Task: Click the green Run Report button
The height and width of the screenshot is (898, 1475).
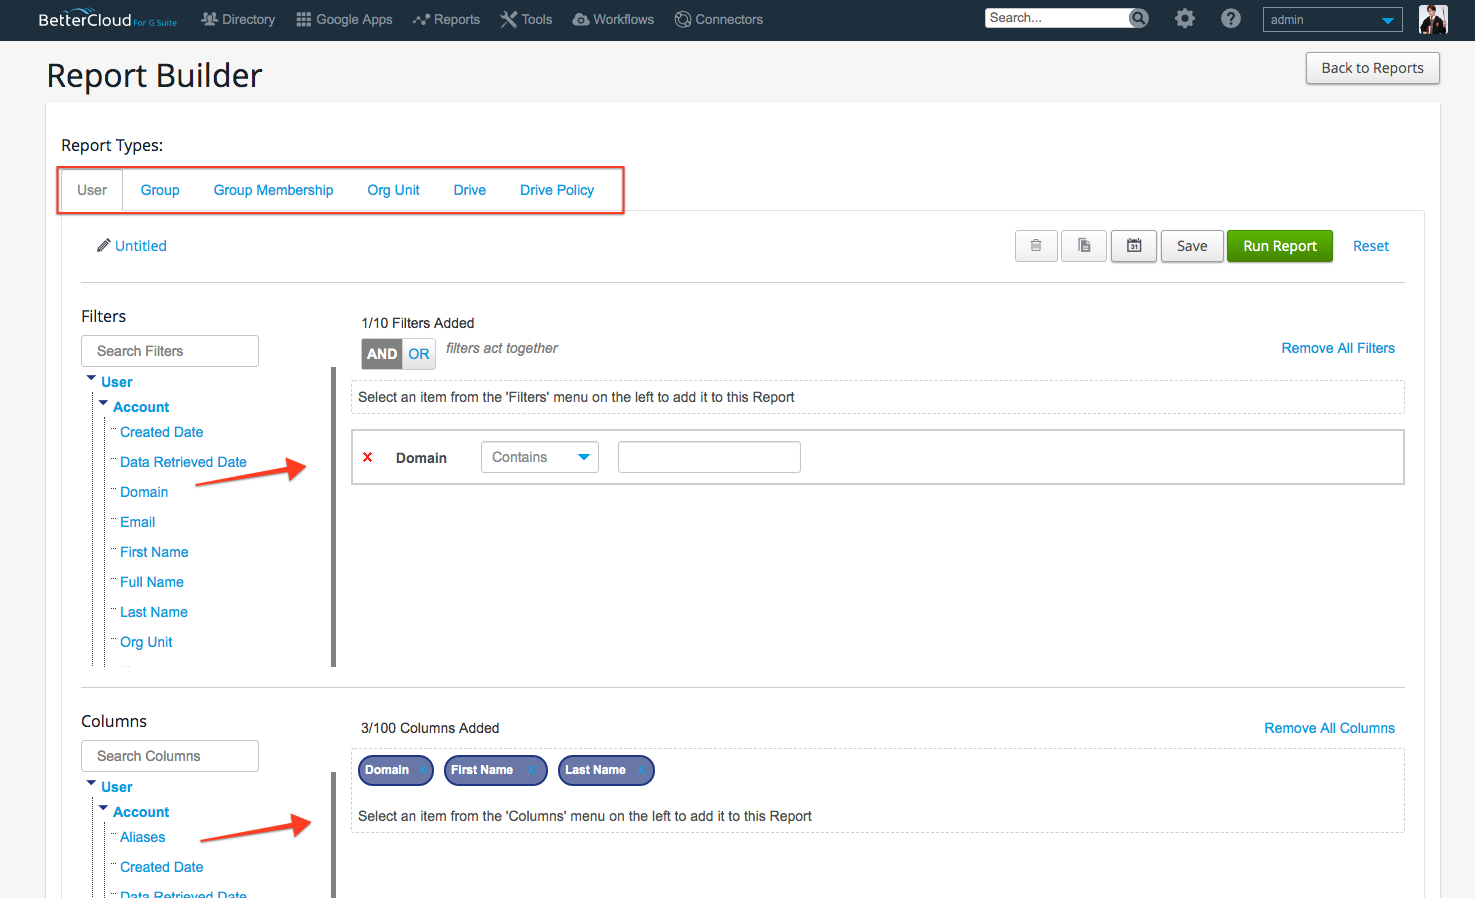Action: click(x=1279, y=246)
